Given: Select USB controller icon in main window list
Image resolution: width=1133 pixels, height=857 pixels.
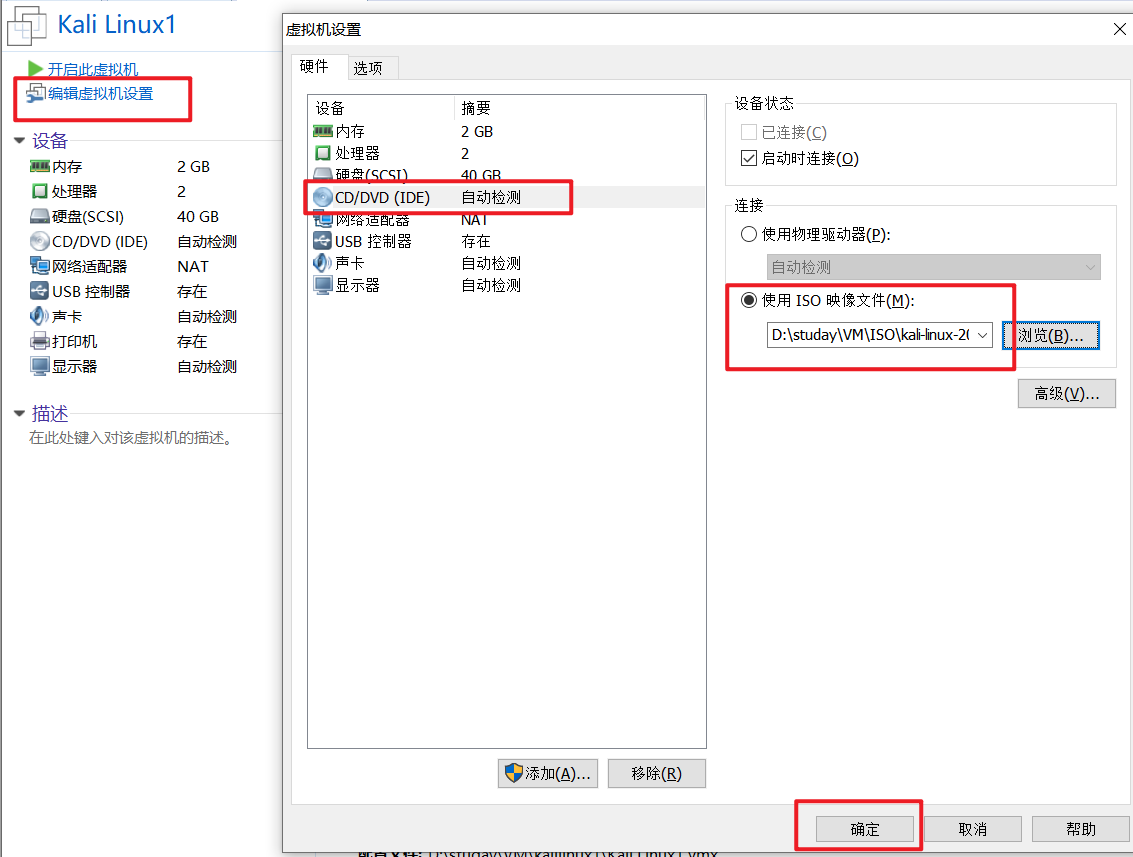Looking at the screenshot, I should click(40, 291).
